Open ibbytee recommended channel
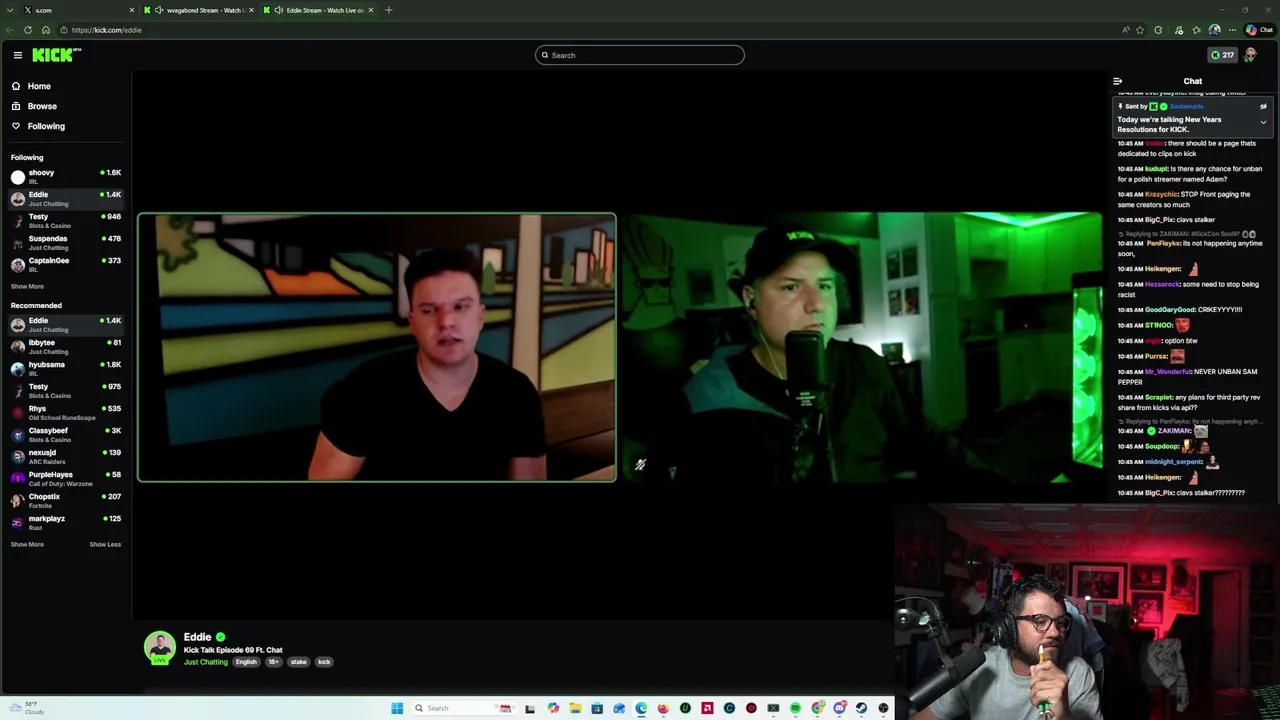The height and width of the screenshot is (720, 1280). click(66, 346)
